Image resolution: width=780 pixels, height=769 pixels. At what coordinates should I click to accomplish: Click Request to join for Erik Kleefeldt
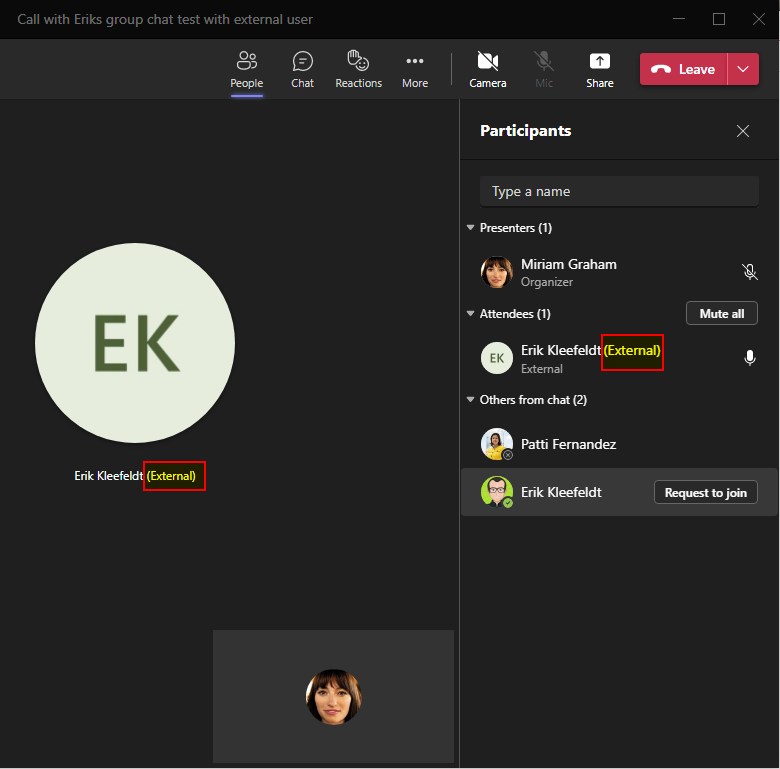[705, 492]
